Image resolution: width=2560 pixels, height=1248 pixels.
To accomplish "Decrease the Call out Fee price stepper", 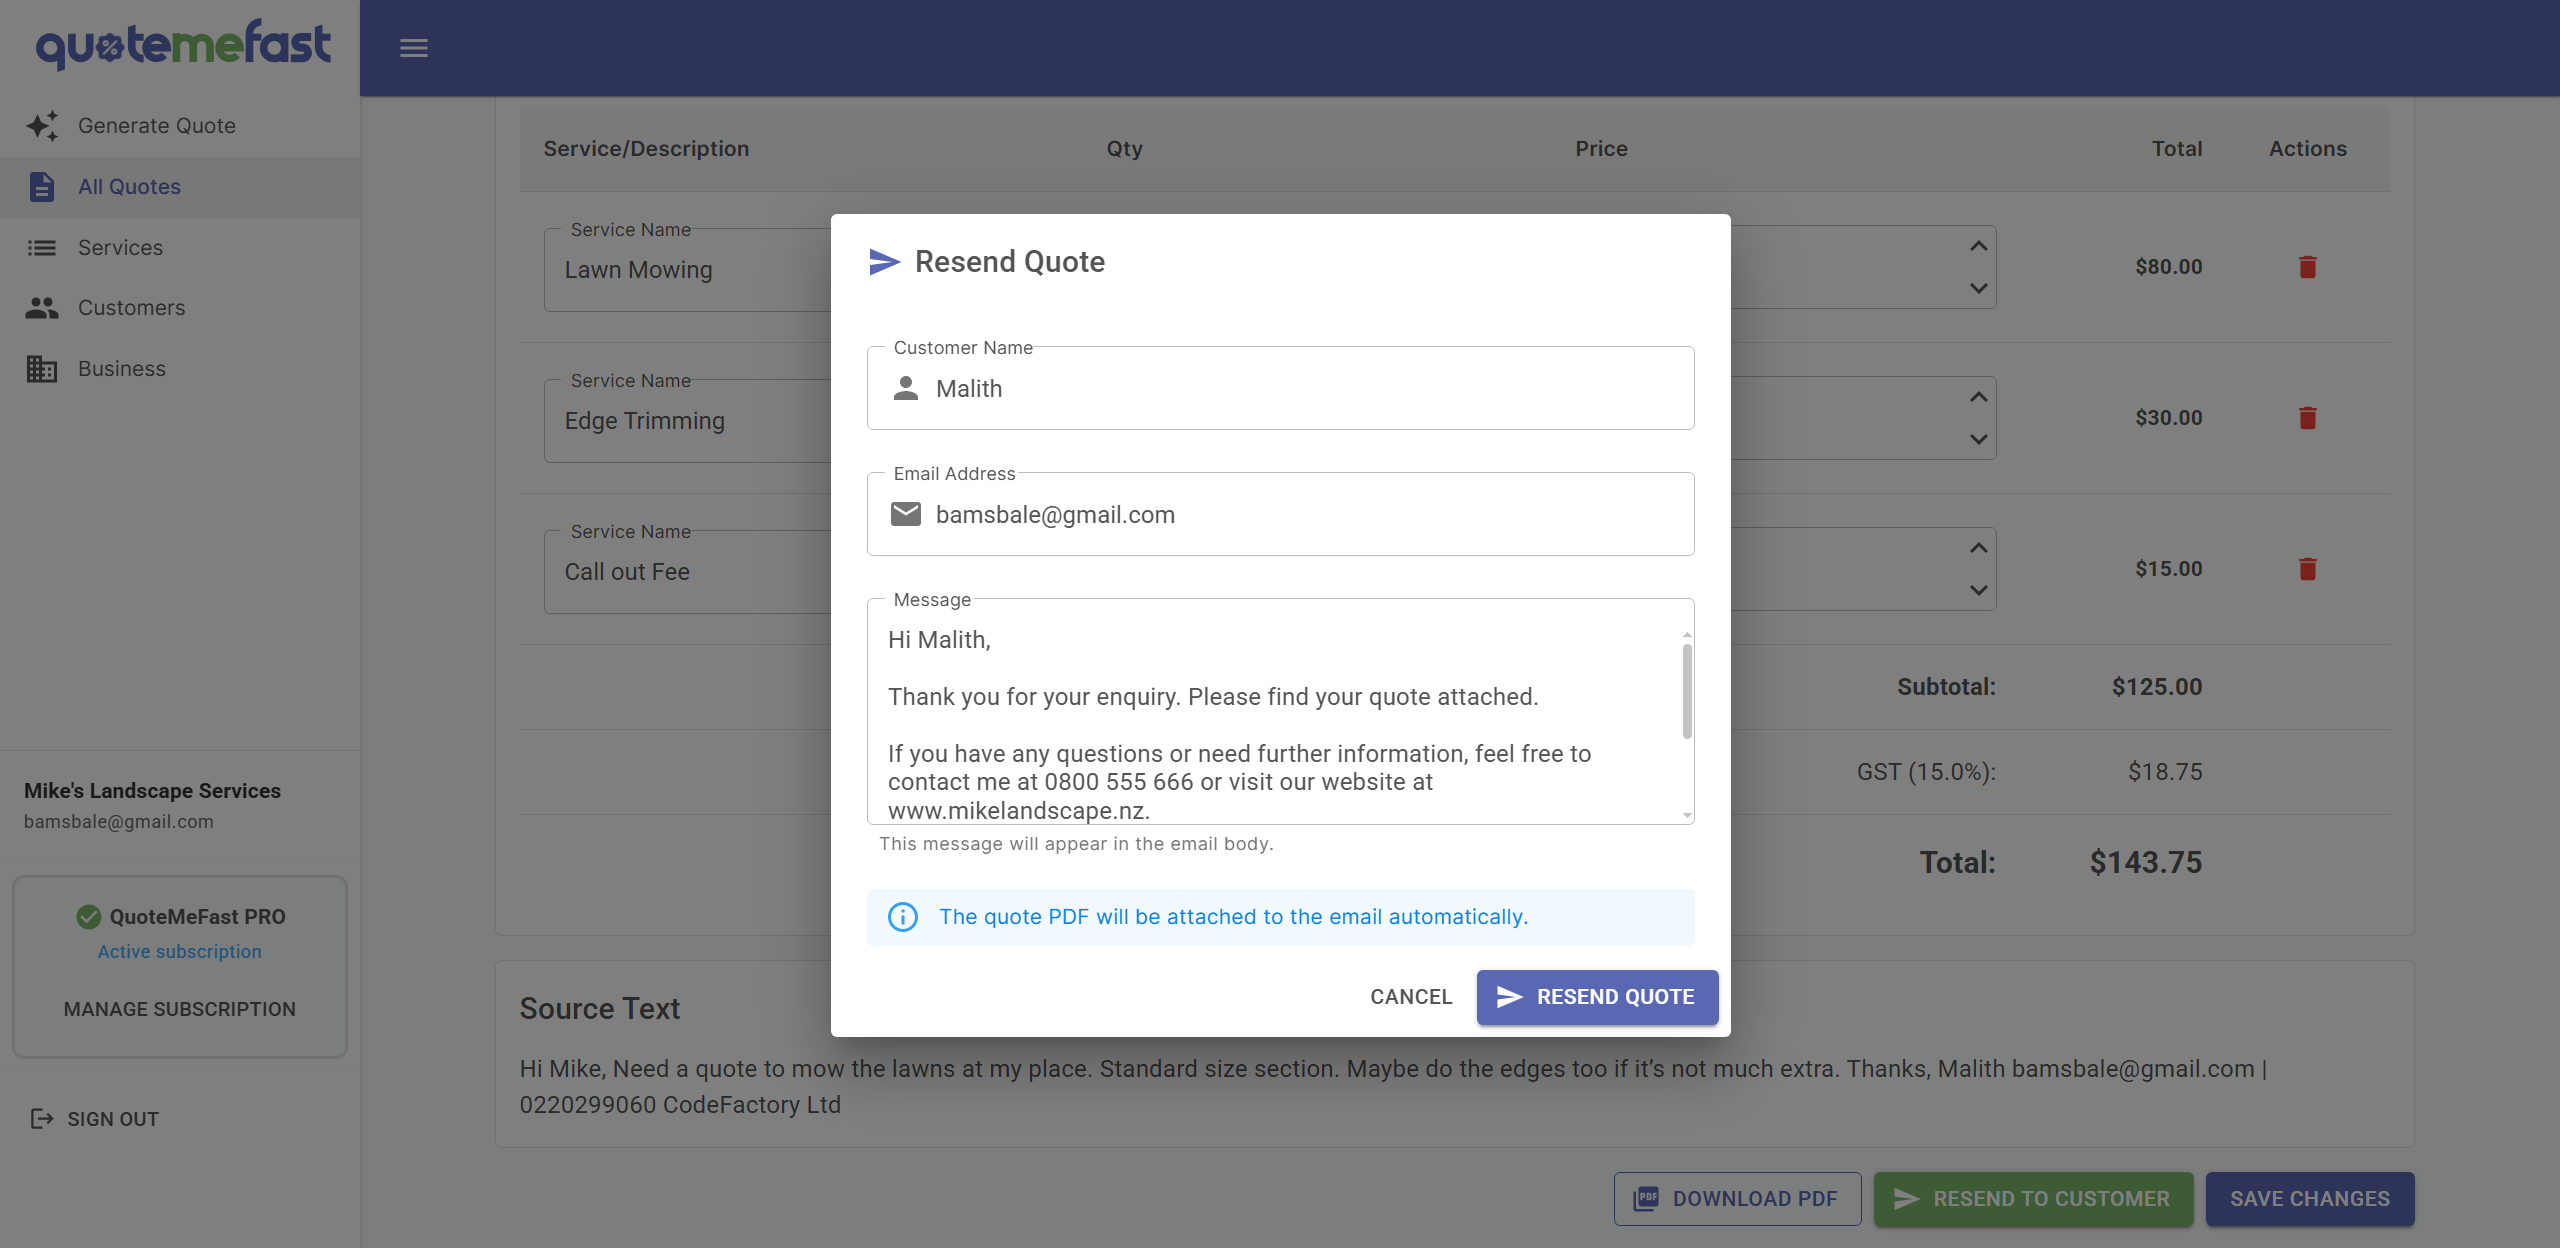I will point(1978,591).
